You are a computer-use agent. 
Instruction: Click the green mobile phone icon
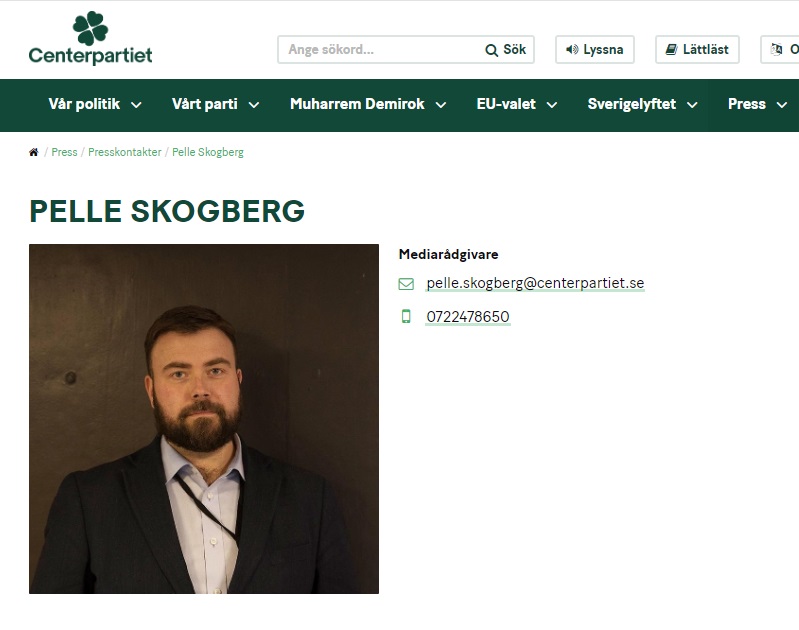(x=406, y=317)
